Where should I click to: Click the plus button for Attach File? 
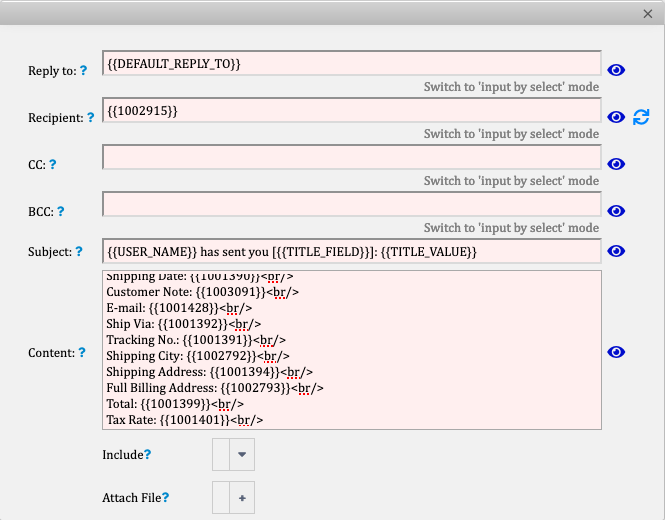[x=242, y=498]
